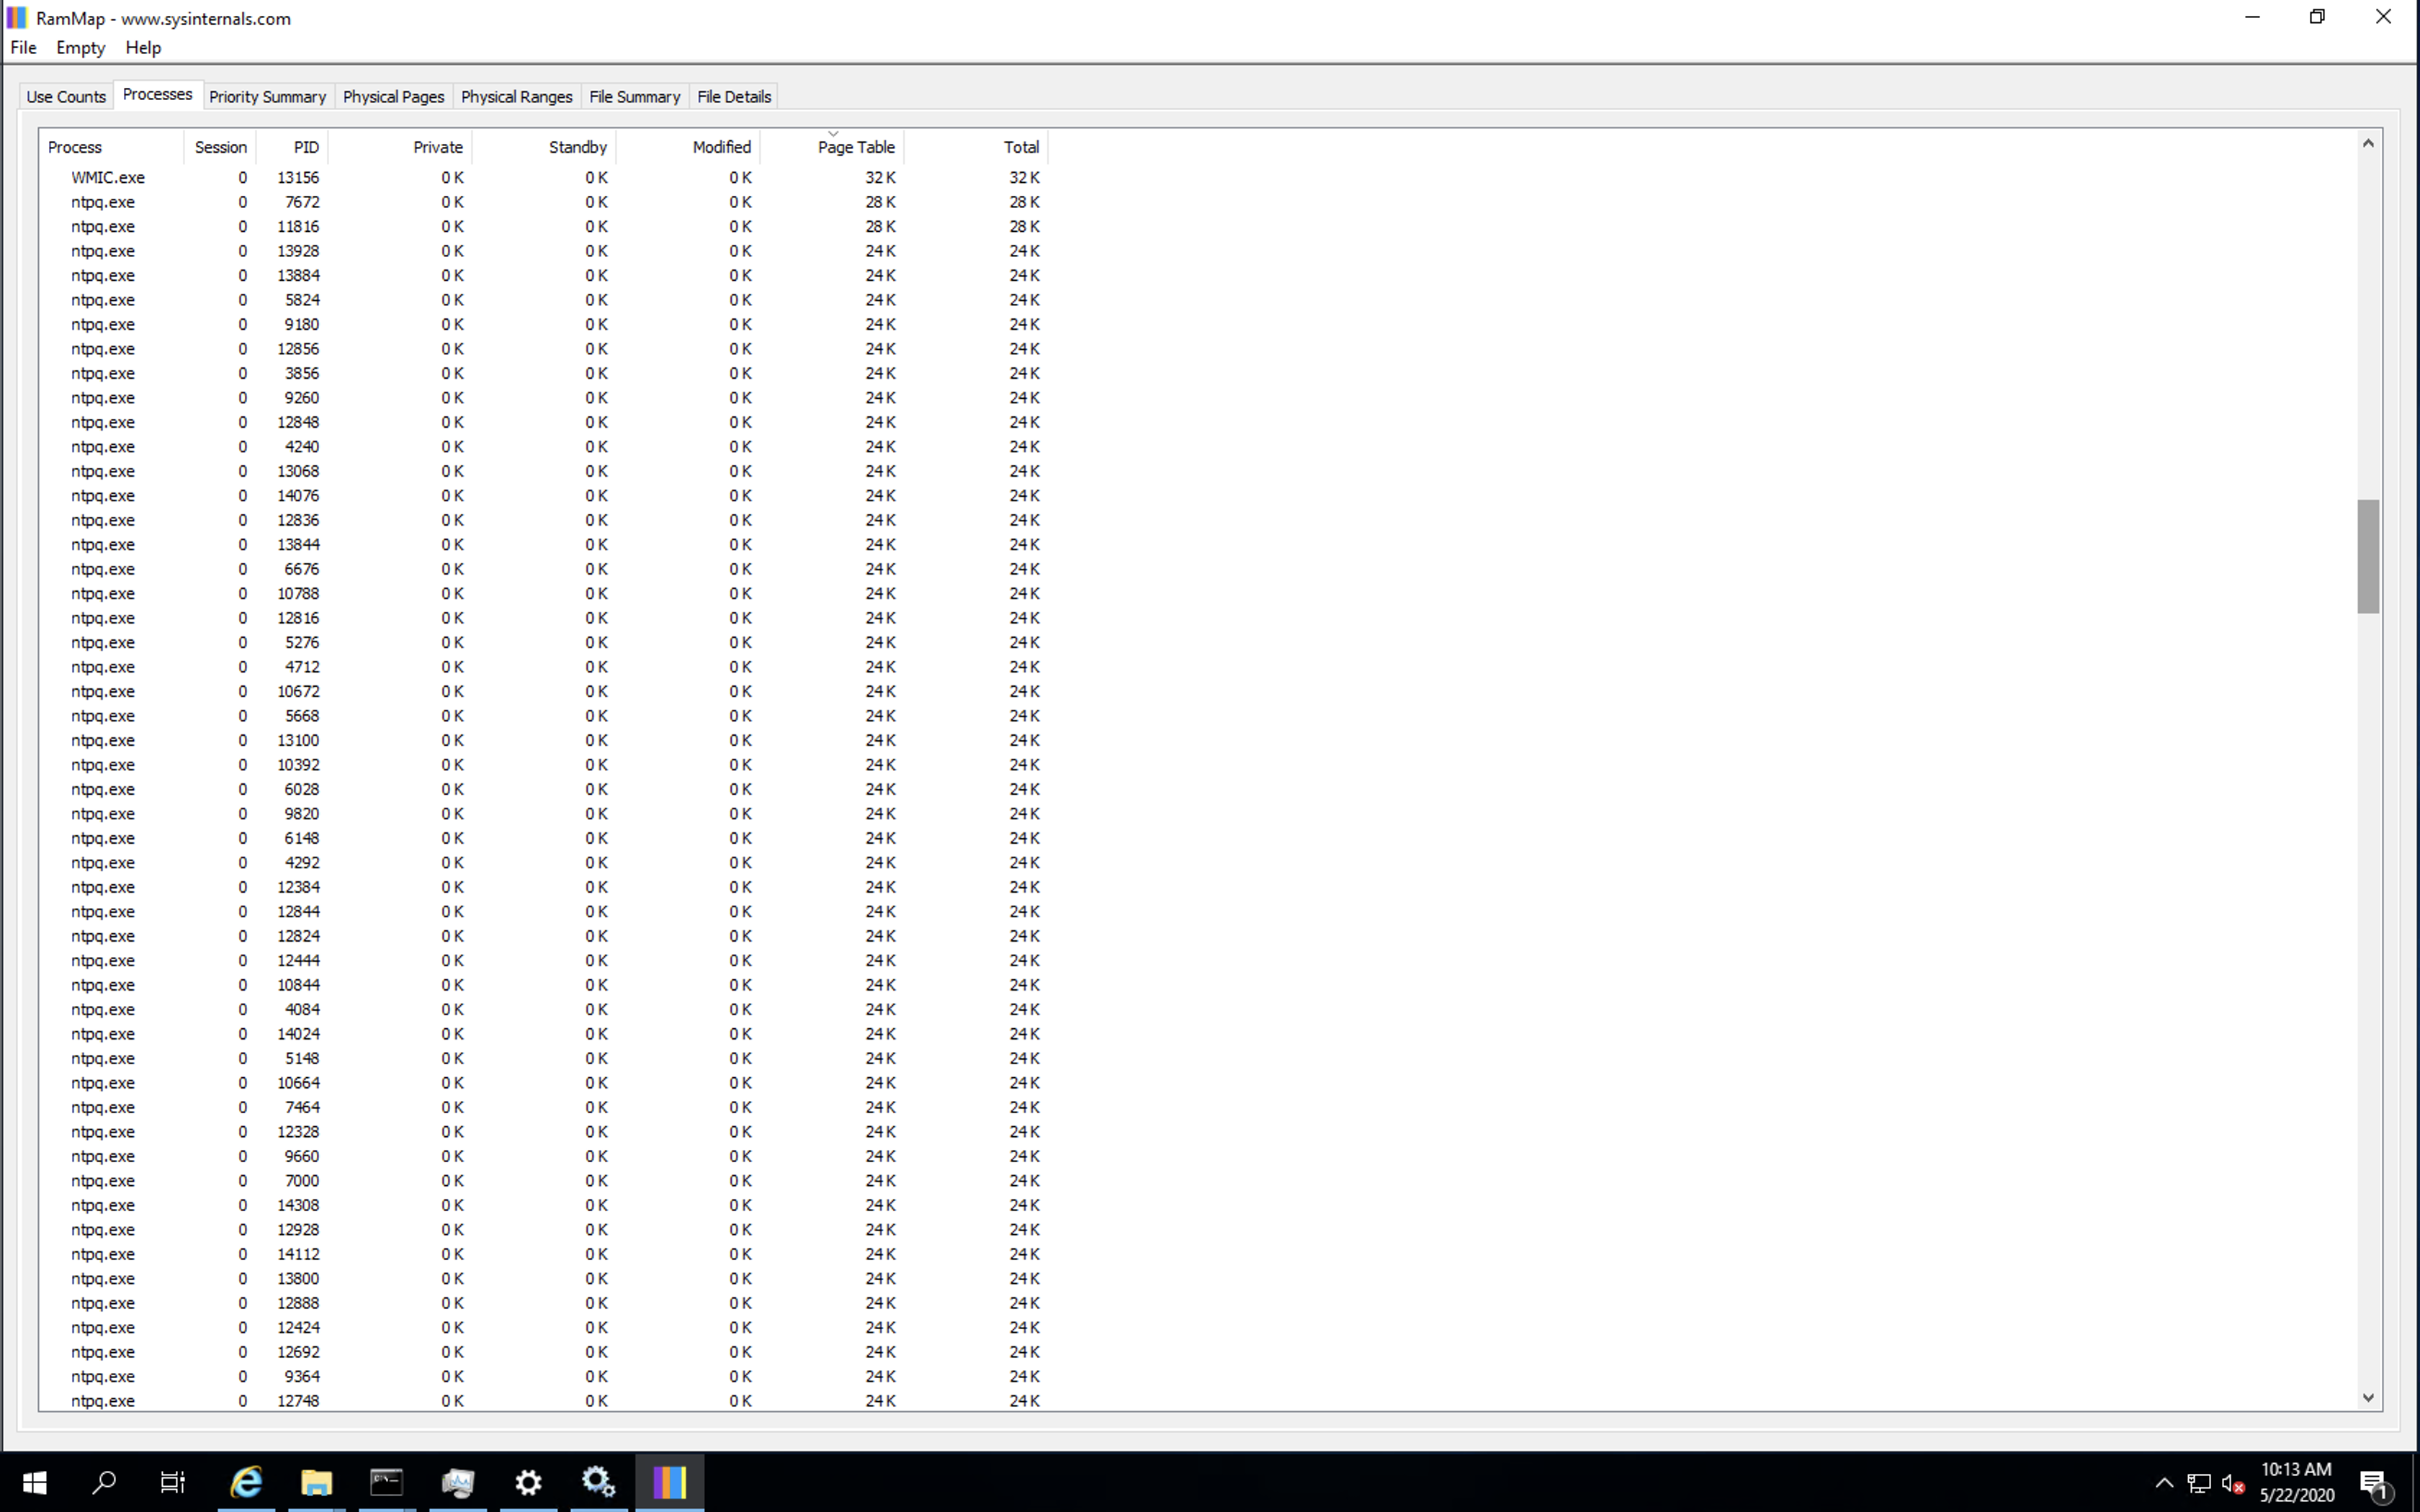Select the Processes tab

(157, 94)
